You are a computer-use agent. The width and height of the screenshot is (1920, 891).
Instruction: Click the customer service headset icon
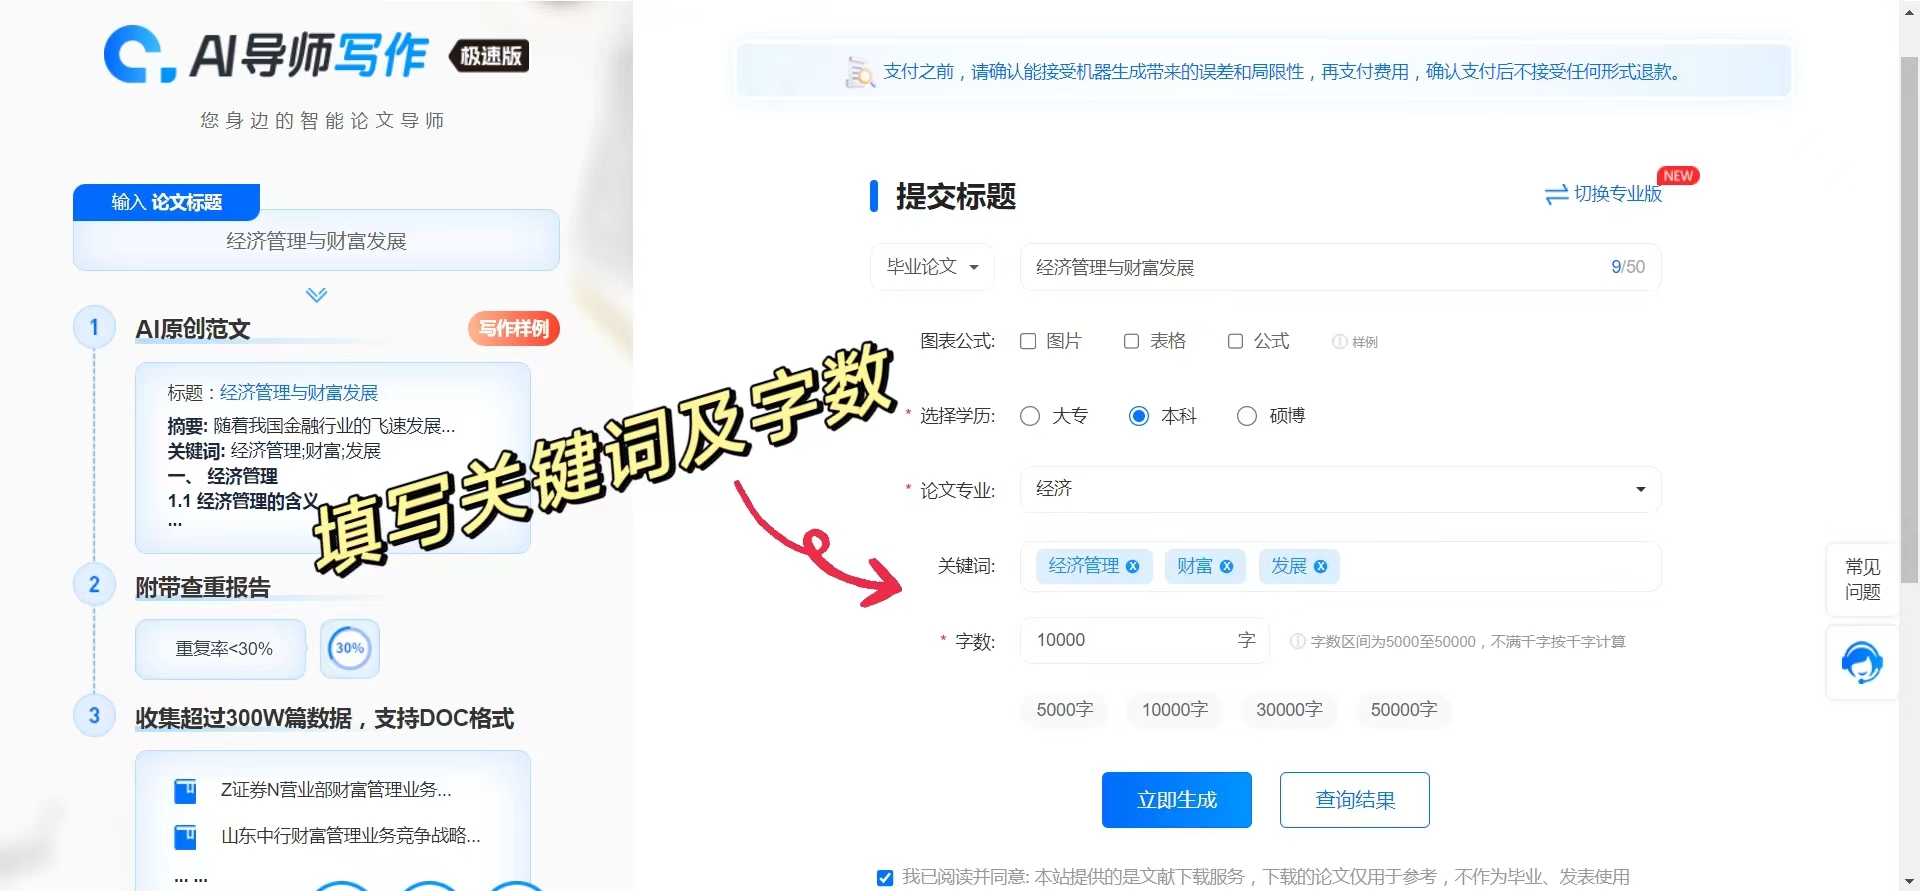1861,662
